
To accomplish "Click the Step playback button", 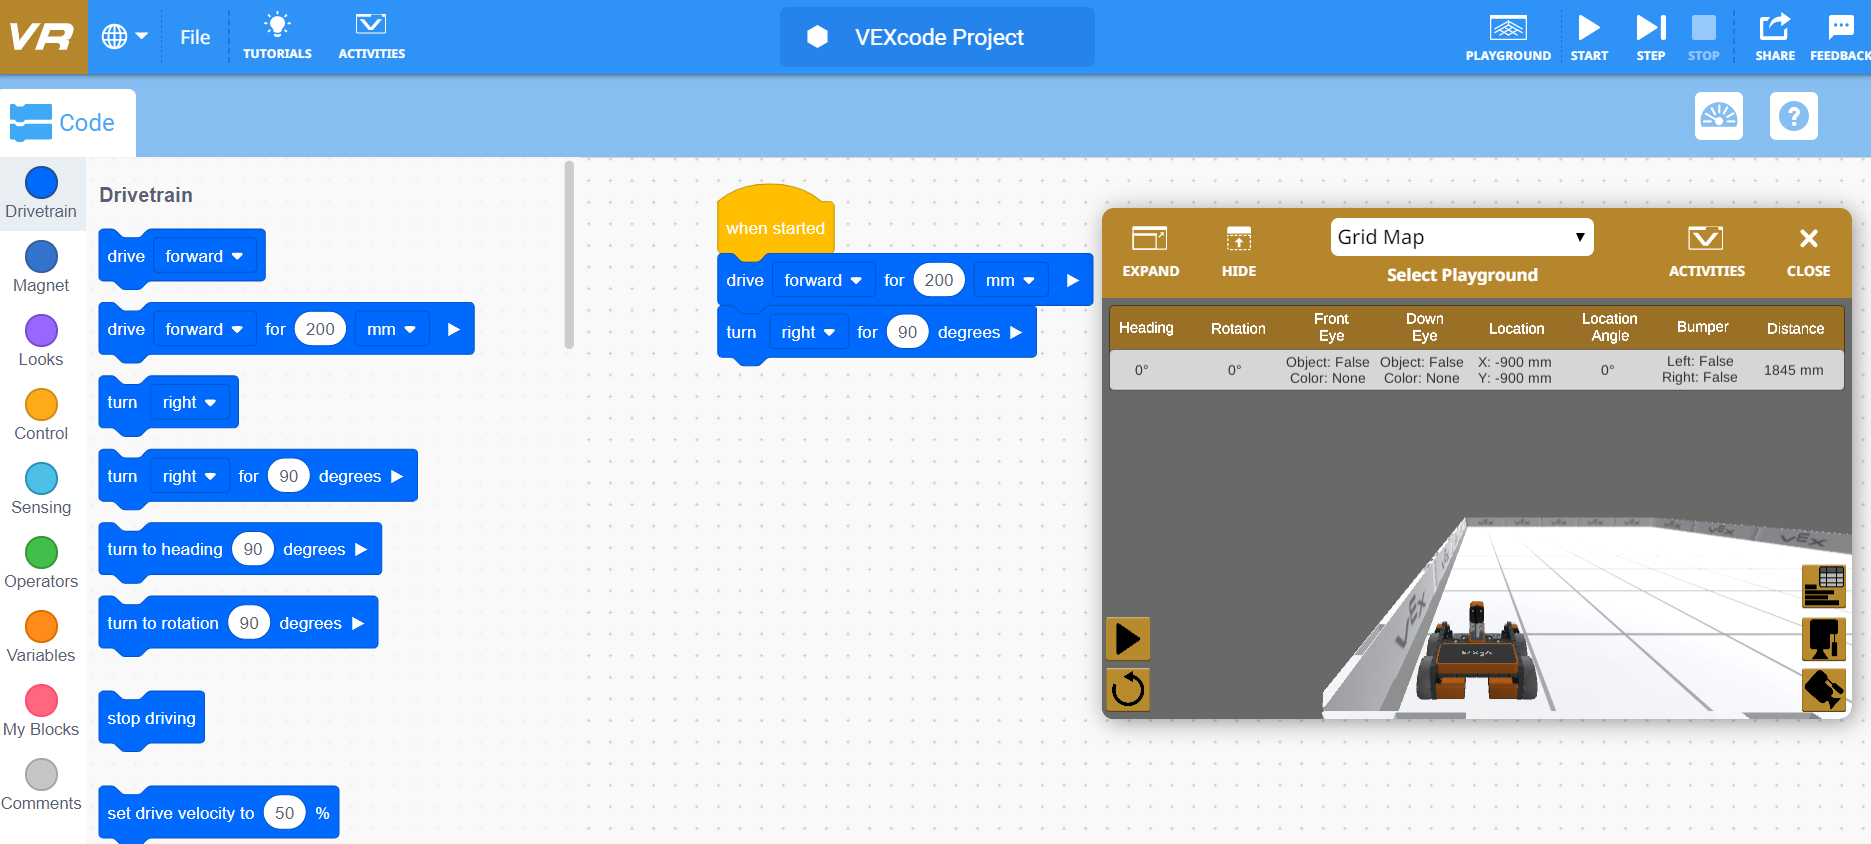I will coord(1650,36).
